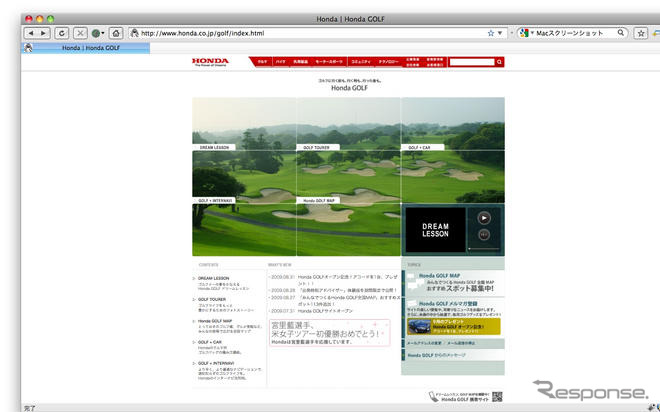
Task: Open DREAM LESSON in contents list
Action: (213, 278)
